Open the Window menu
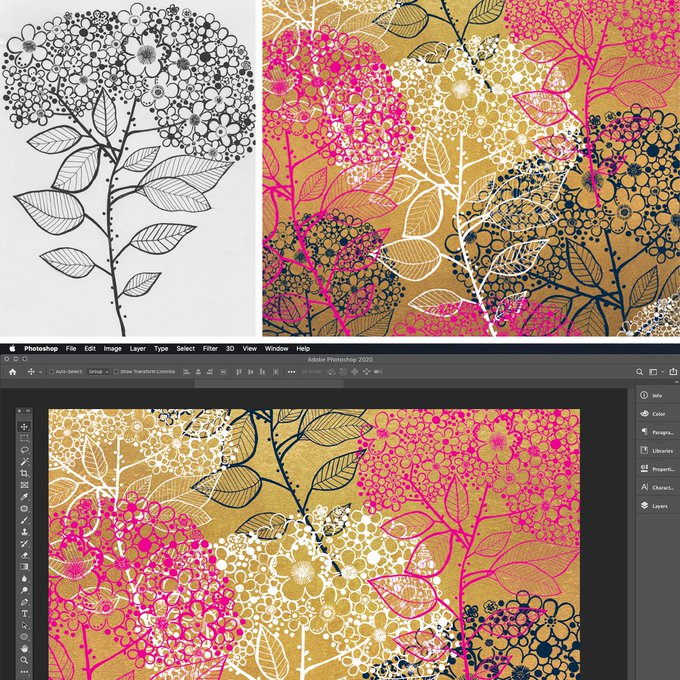 276,349
